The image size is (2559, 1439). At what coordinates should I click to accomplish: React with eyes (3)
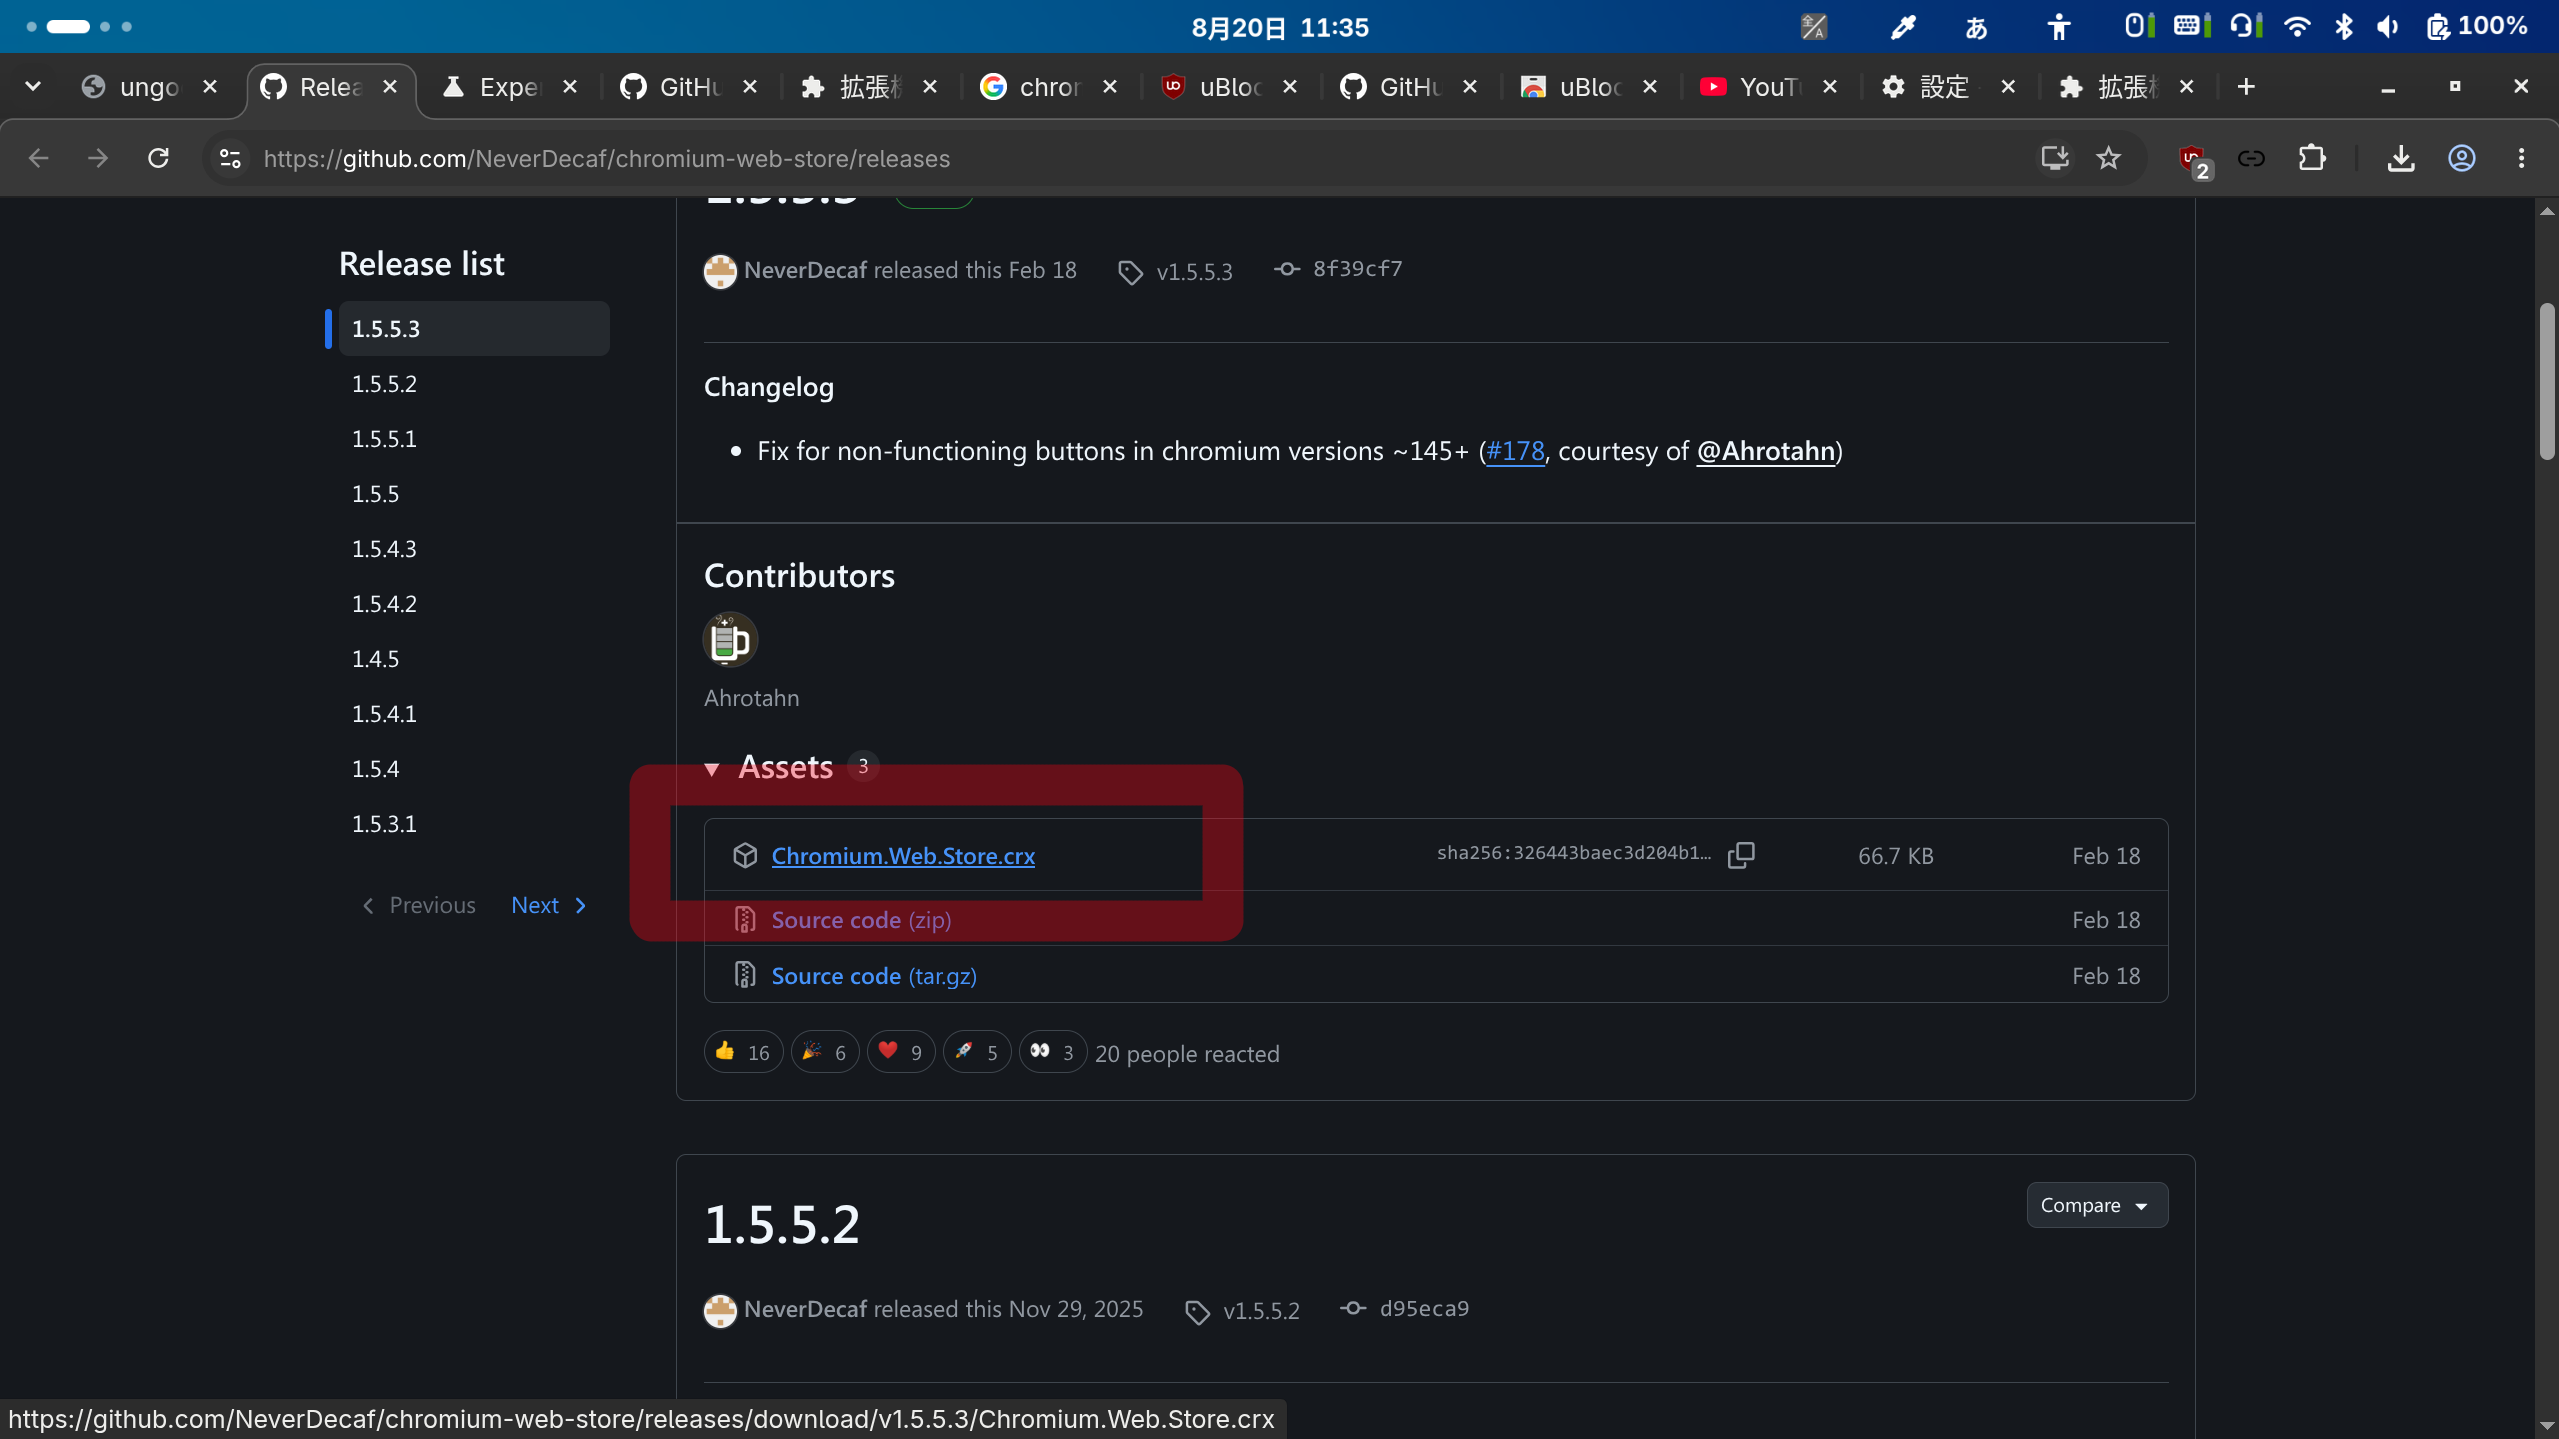point(1052,1052)
